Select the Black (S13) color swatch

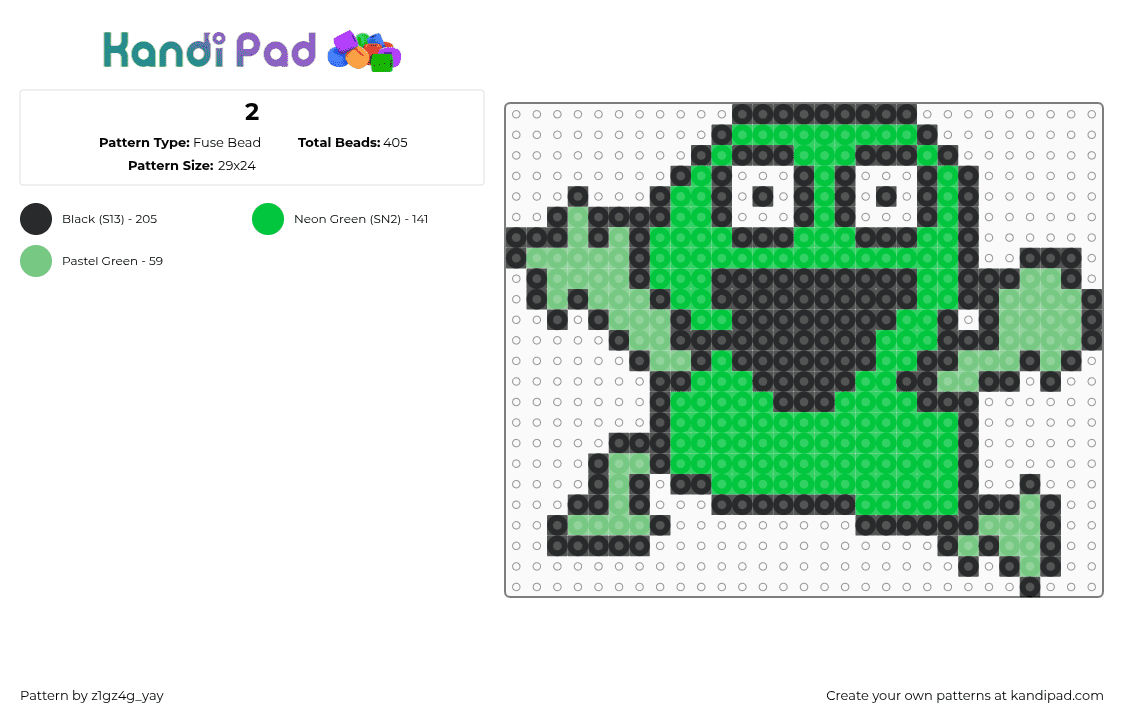click(36, 219)
